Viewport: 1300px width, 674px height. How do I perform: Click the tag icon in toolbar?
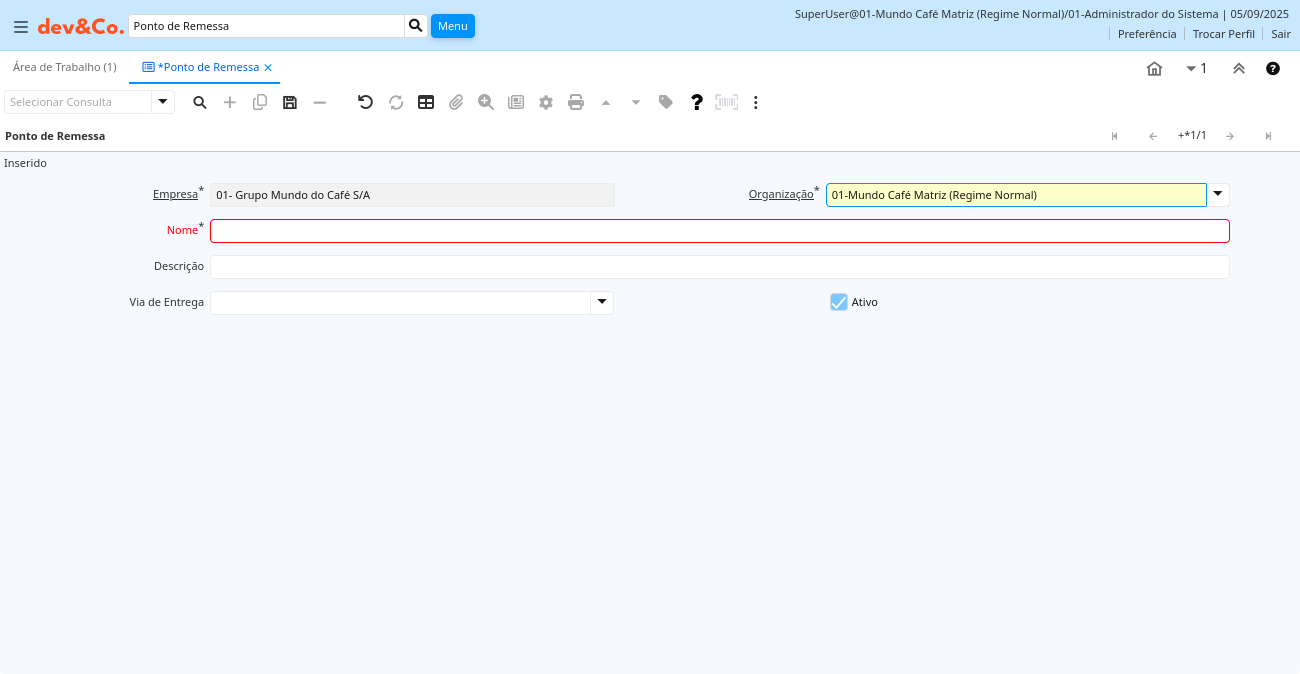click(x=666, y=102)
